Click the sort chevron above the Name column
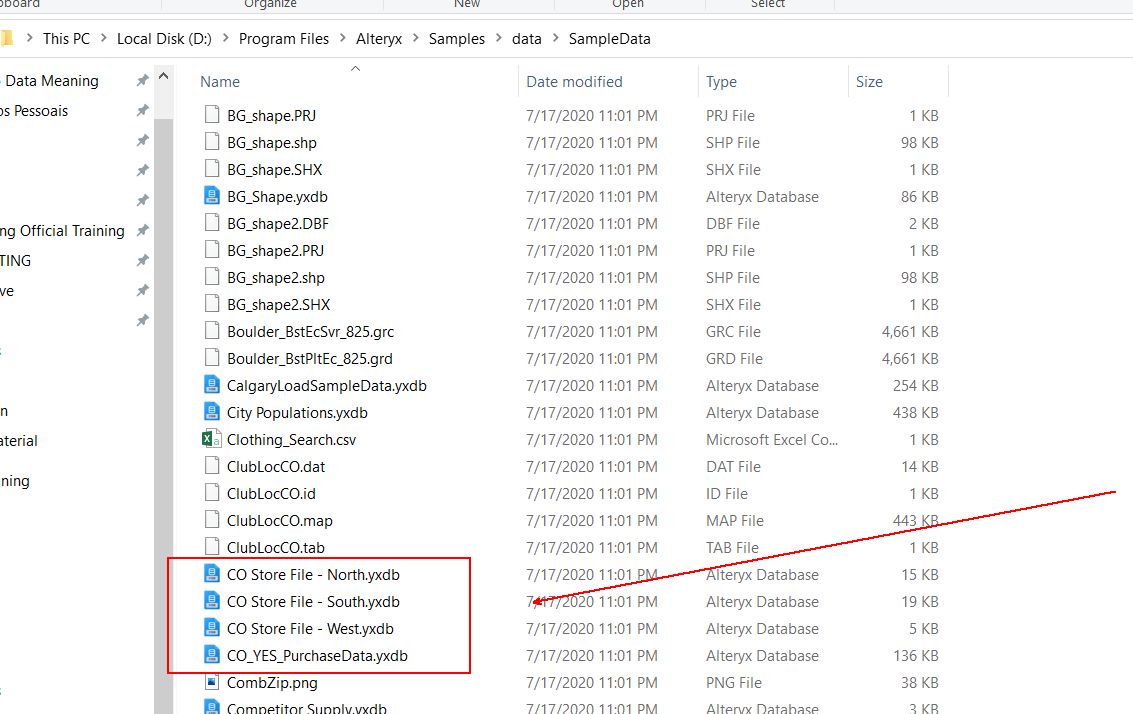This screenshot has height=714, width=1133. (354, 68)
